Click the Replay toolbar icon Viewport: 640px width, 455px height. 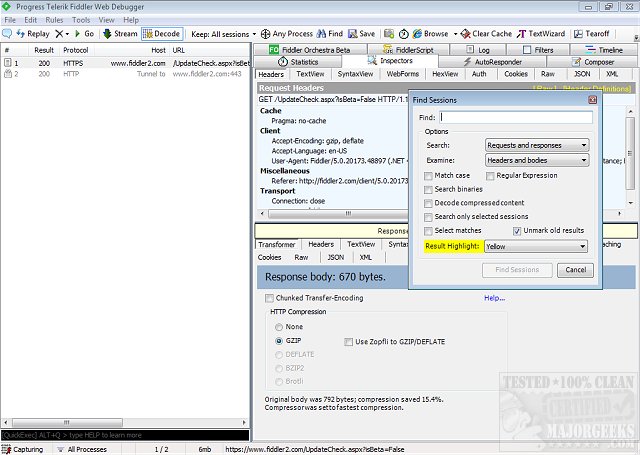pos(20,33)
